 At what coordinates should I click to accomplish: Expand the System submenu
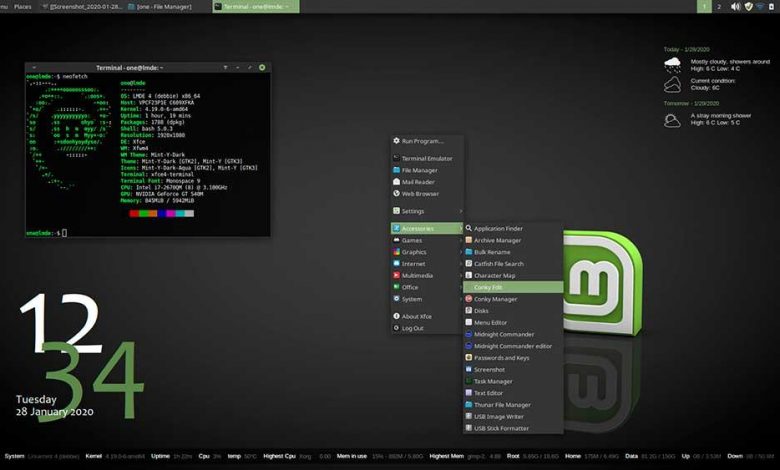pyautogui.click(x=427, y=299)
